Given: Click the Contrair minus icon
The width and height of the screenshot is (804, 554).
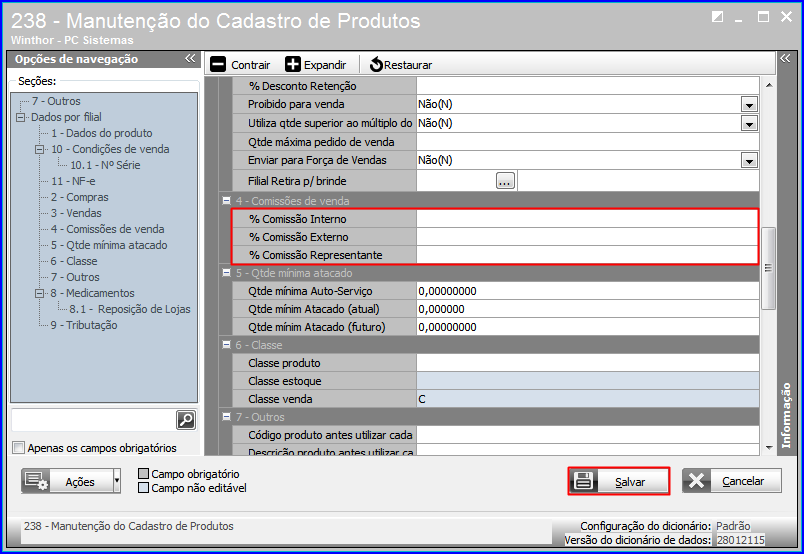Looking at the screenshot, I should click(x=218, y=65).
